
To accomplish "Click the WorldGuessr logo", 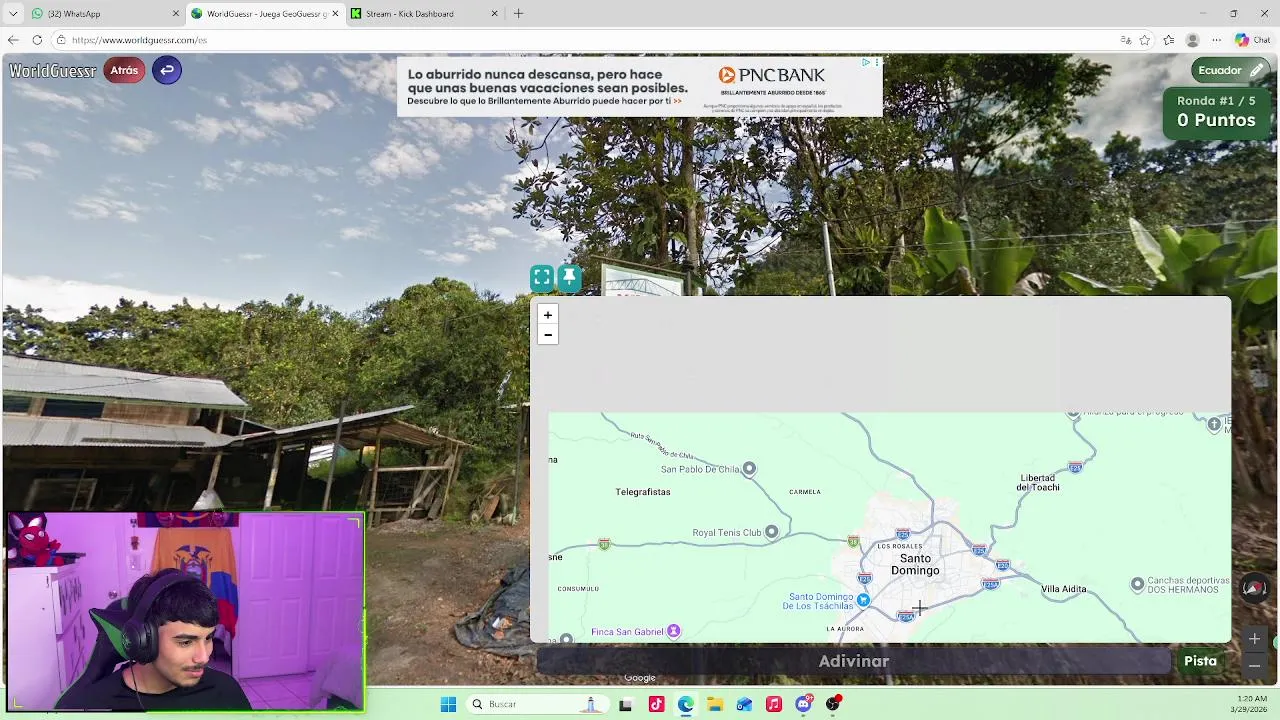I will click(x=53, y=70).
